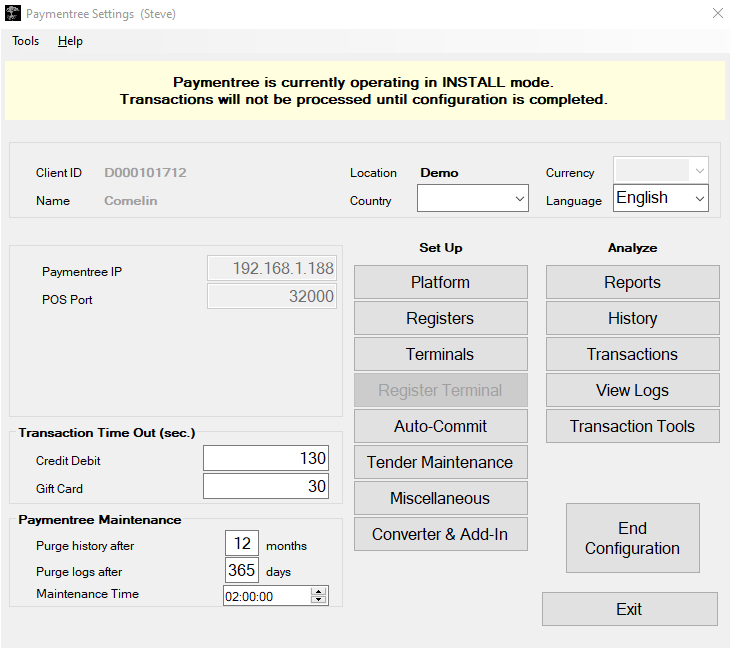Click the End Configuration button
This screenshot has height=649, width=731.
point(633,538)
